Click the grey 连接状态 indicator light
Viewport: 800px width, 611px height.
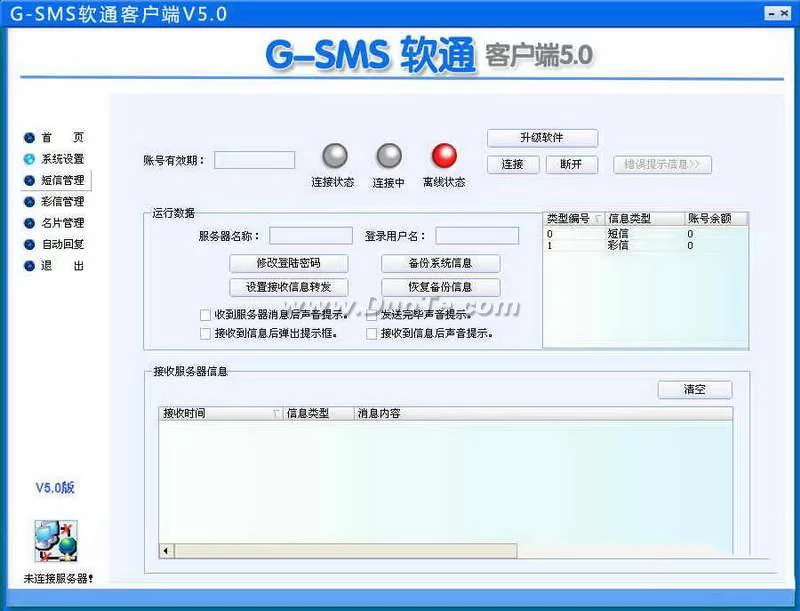pos(335,156)
